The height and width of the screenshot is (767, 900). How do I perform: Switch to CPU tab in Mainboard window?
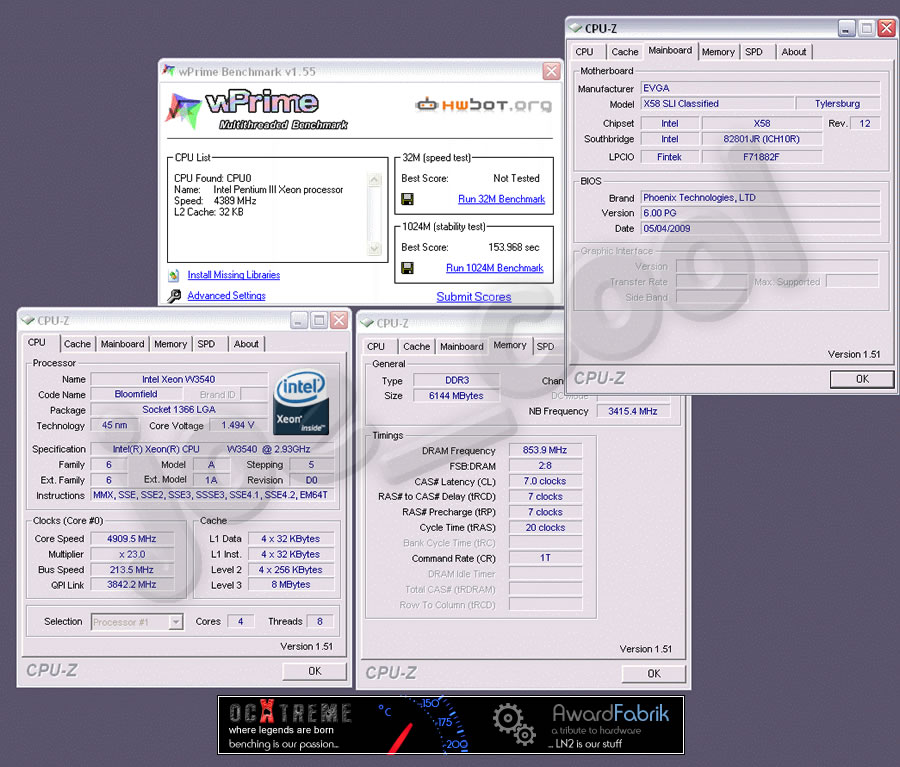click(x=584, y=52)
